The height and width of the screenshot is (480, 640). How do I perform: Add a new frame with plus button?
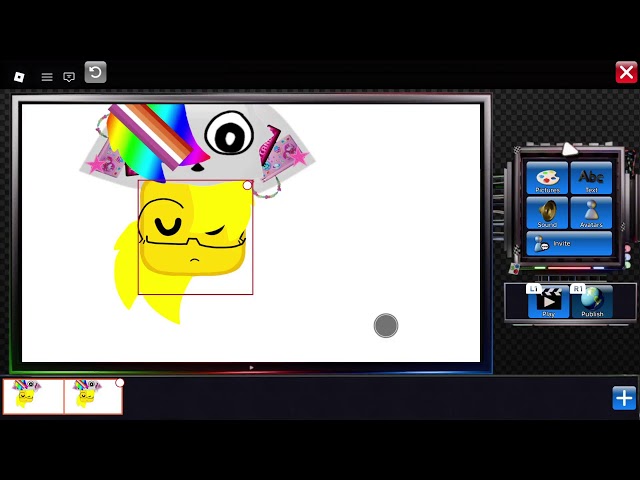[x=624, y=398]
